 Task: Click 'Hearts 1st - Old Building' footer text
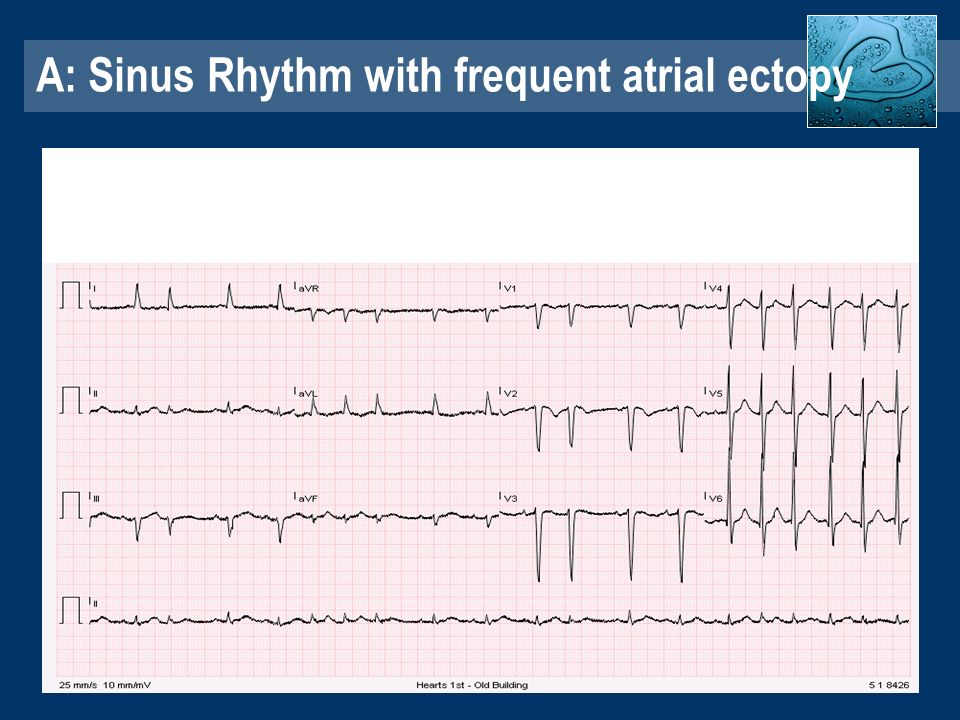pos(472,685)
